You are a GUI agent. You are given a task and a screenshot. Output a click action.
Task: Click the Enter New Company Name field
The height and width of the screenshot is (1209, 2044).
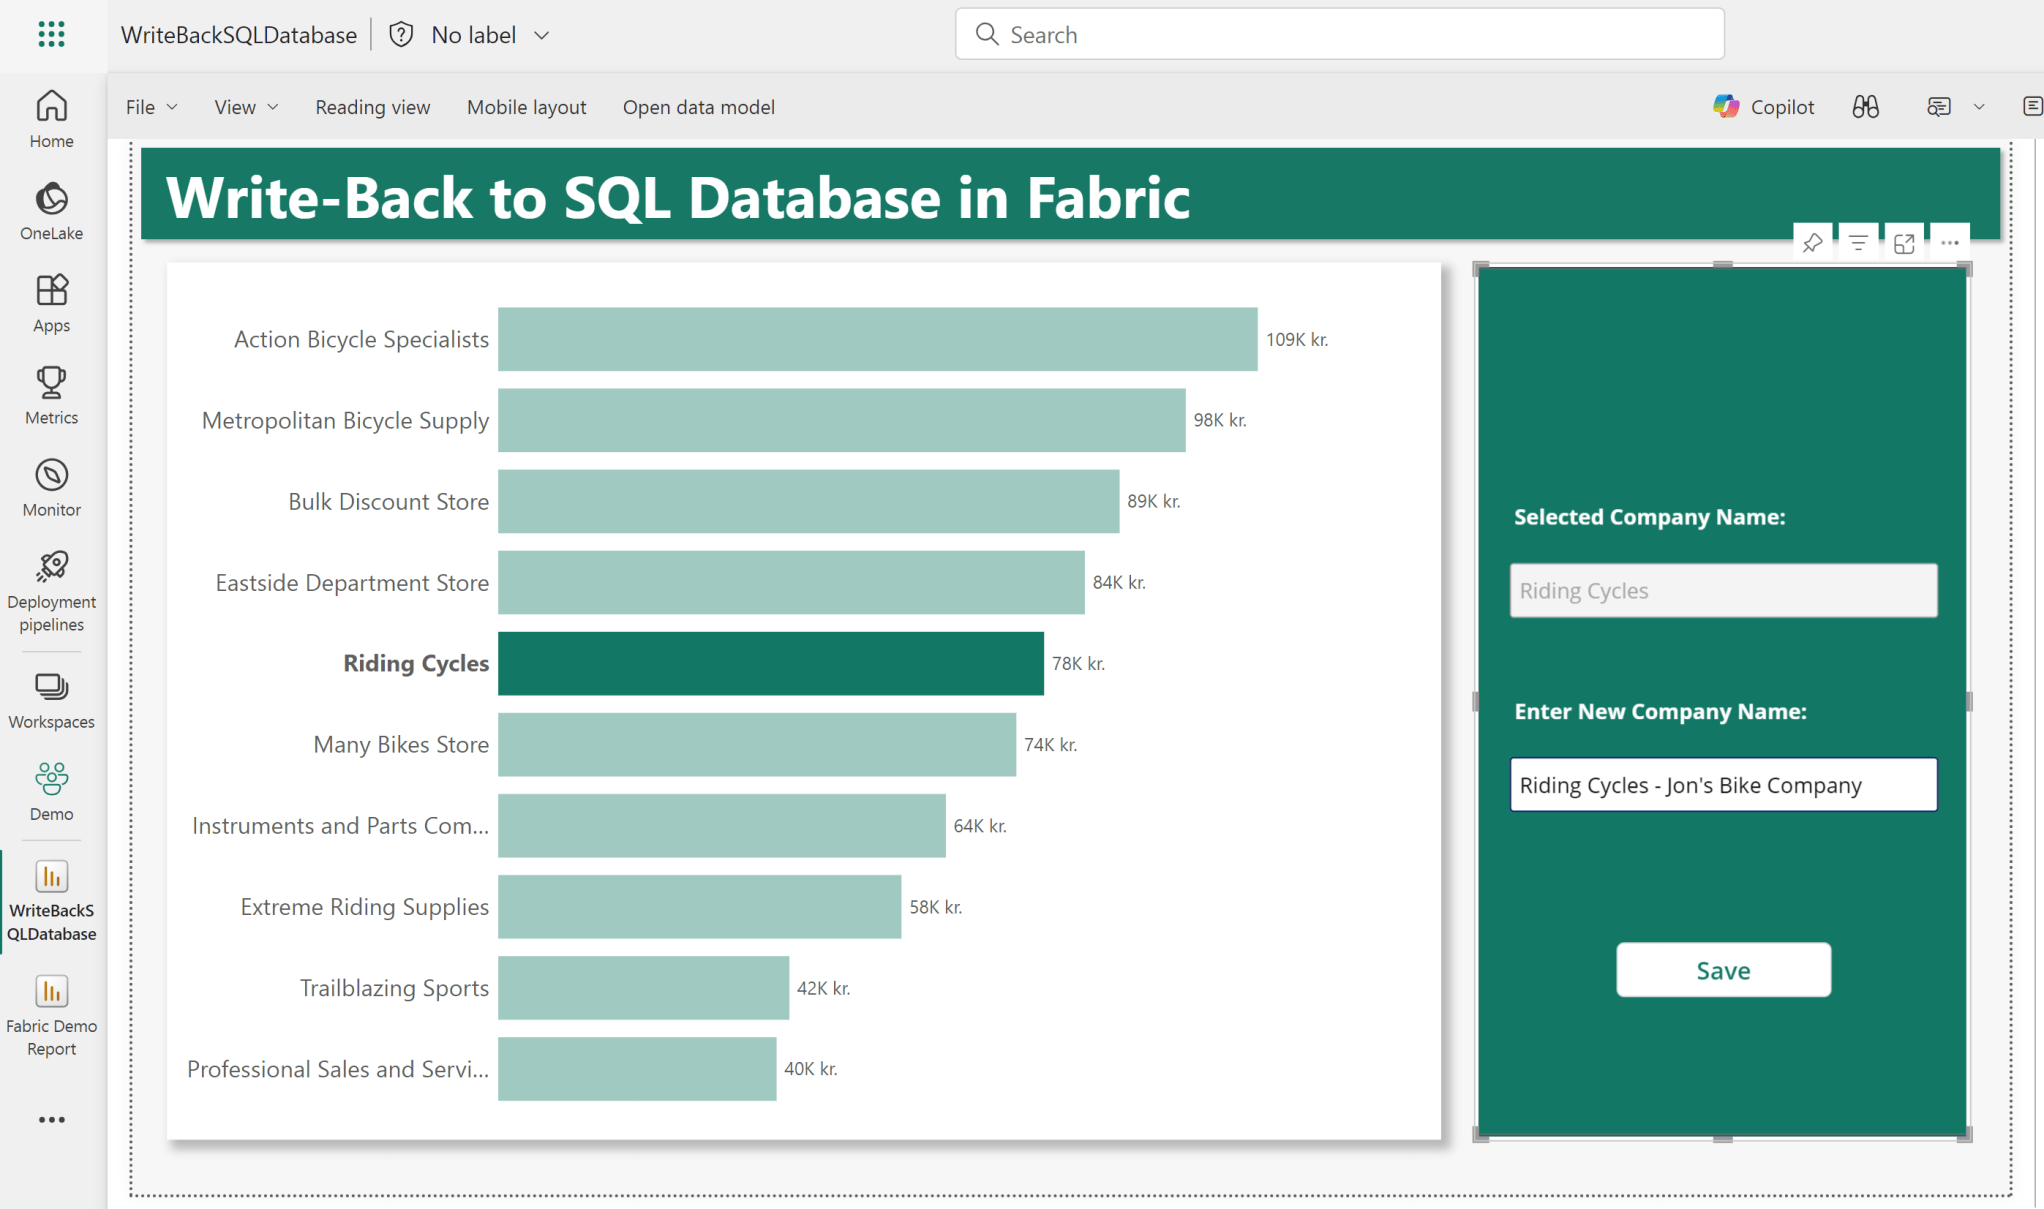point(1723,784)
